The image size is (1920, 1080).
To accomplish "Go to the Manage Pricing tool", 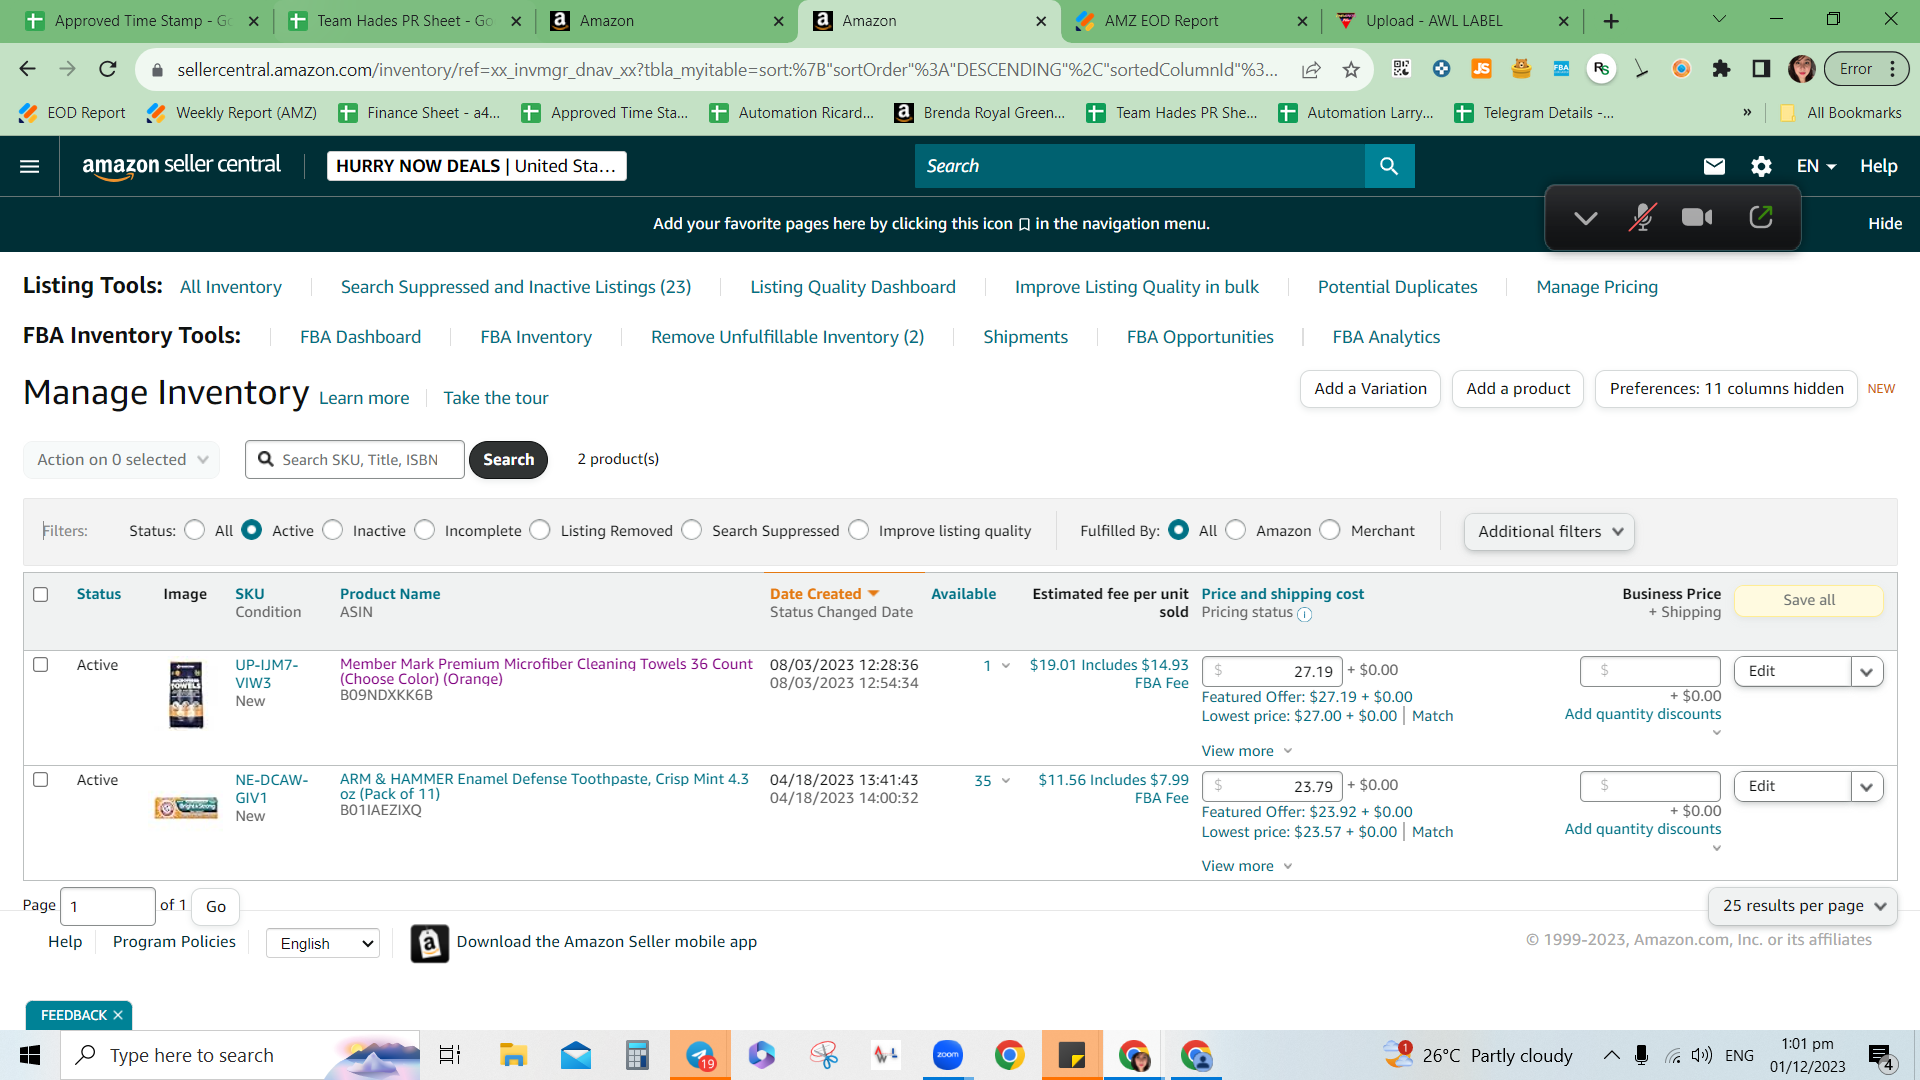I will 1597,287.
